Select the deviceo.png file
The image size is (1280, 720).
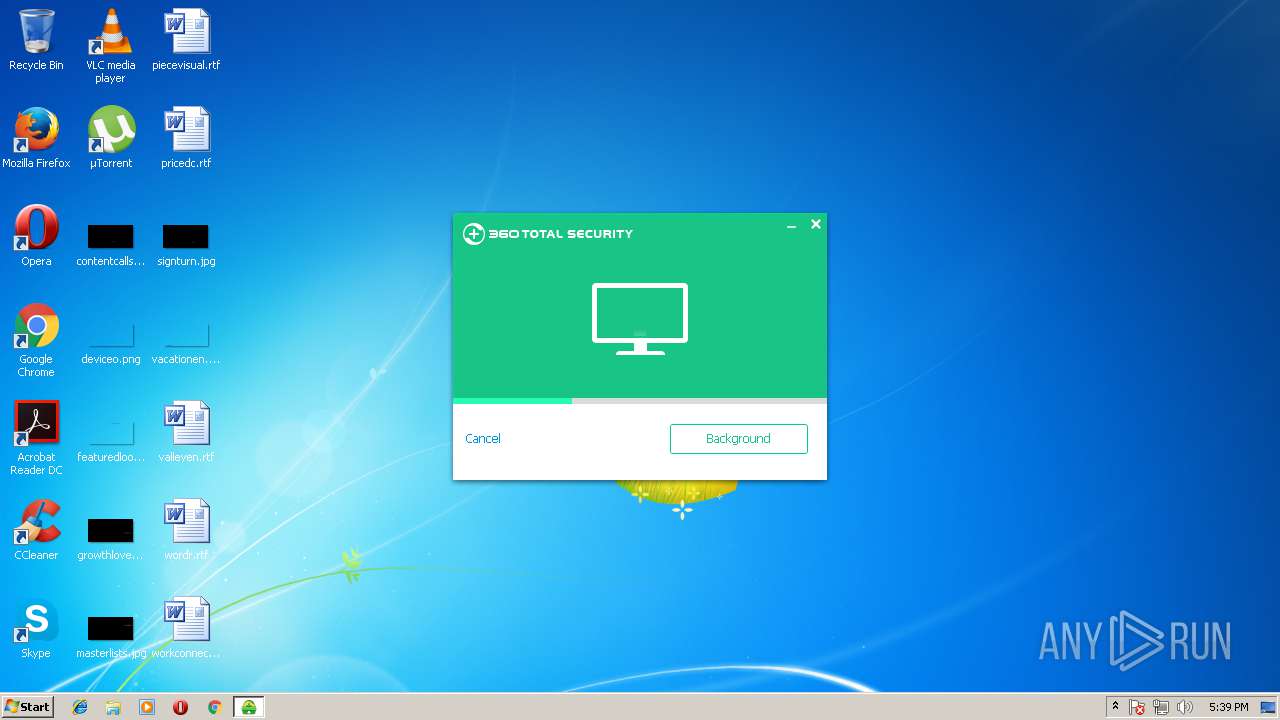pyautogui.click(x=110, y=342)
